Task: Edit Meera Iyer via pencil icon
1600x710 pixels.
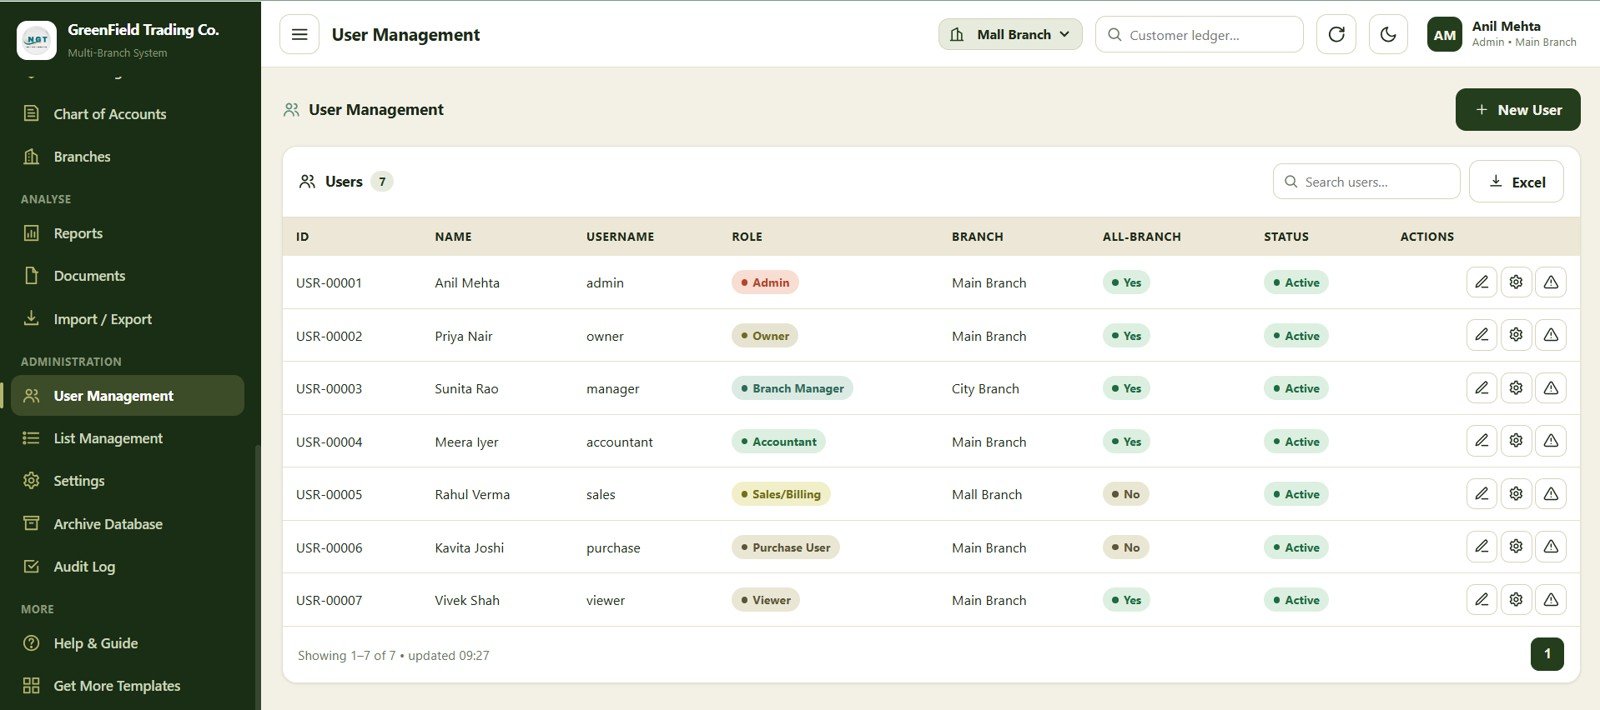Action: point(1482,441)
